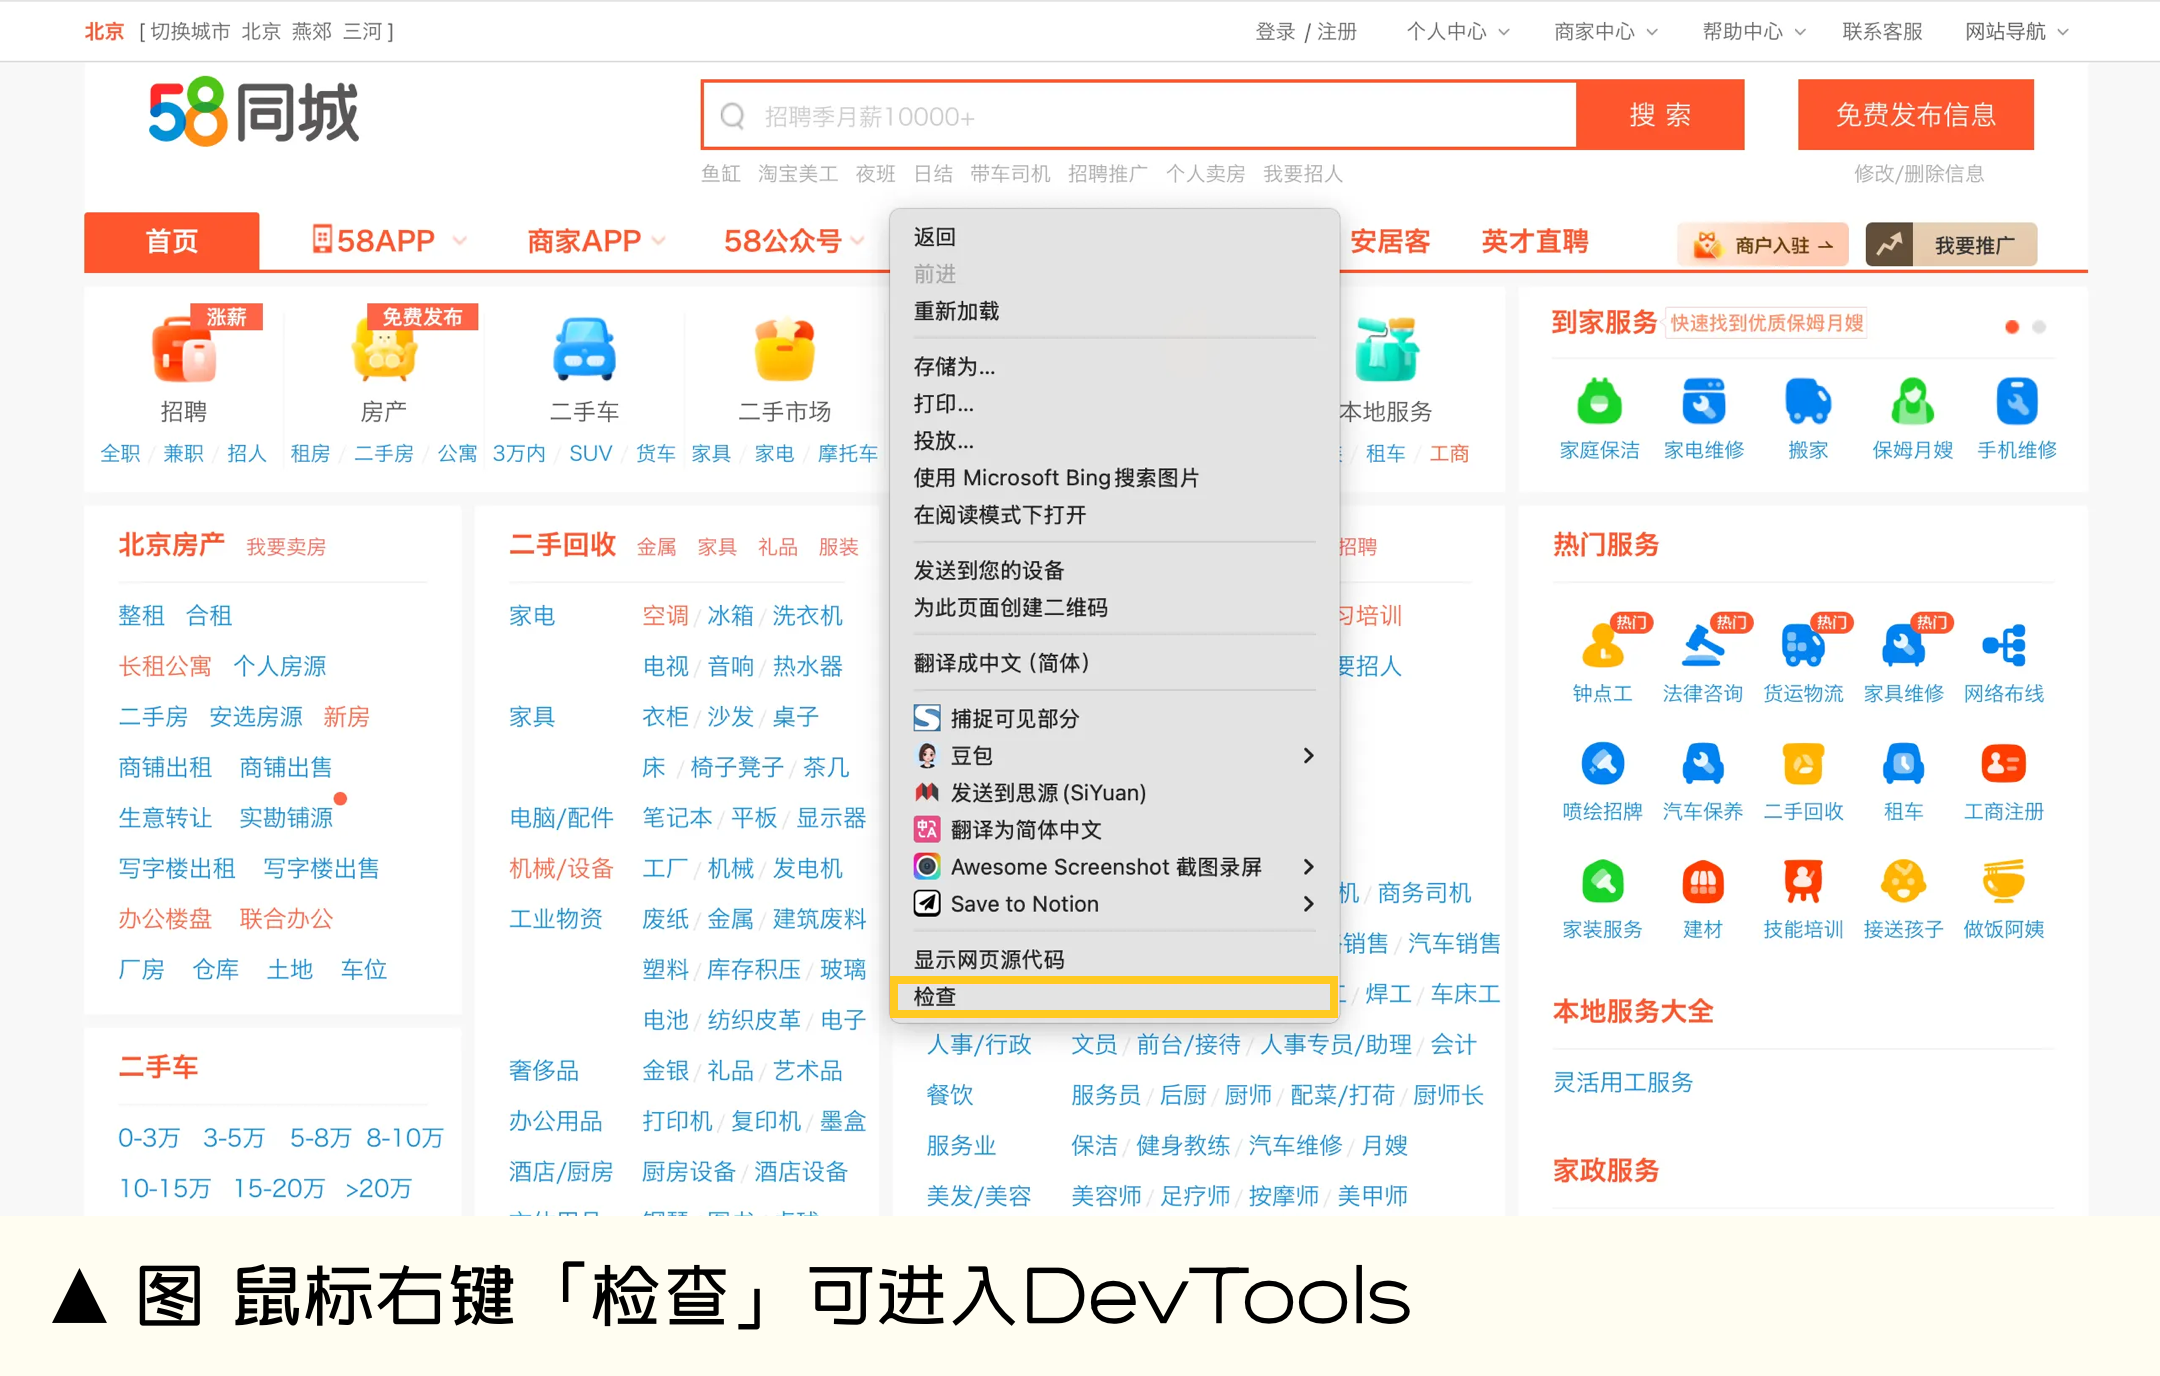Click the orange 搜索 button
Screen dimensions: 2160x1376
pos(1660,115)
